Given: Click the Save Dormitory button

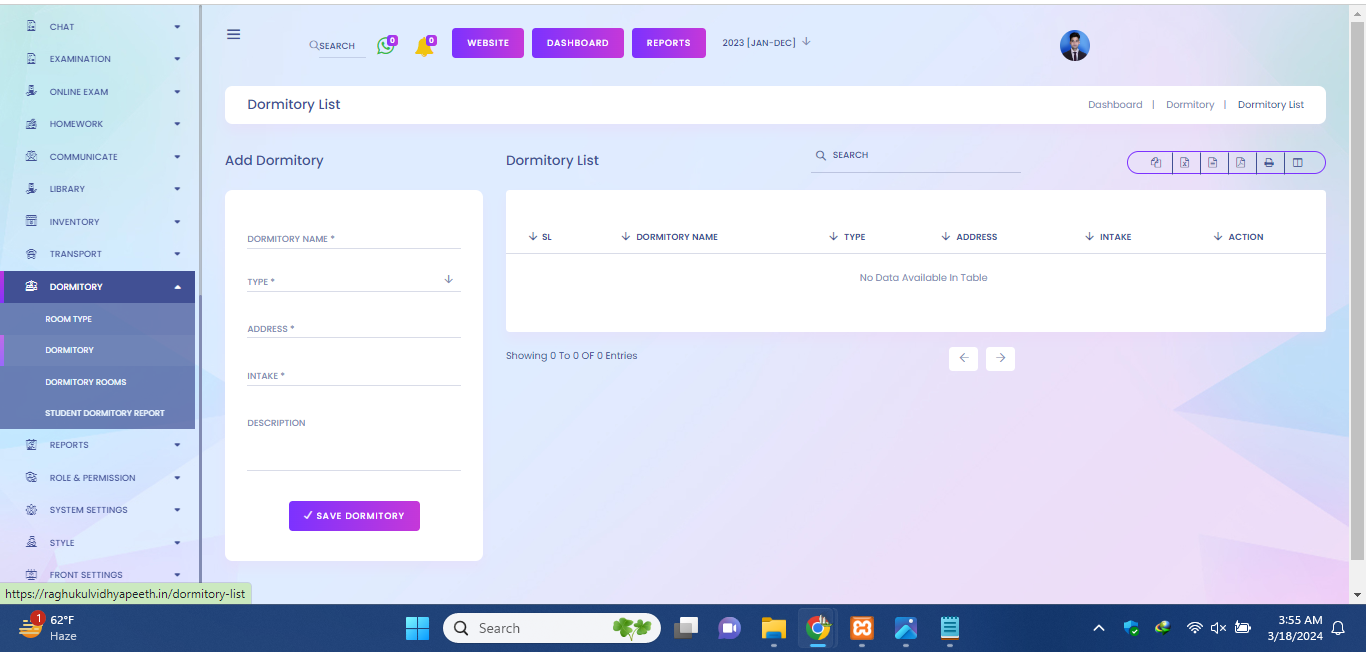Looking at the screenshot, I should [354, 516].
